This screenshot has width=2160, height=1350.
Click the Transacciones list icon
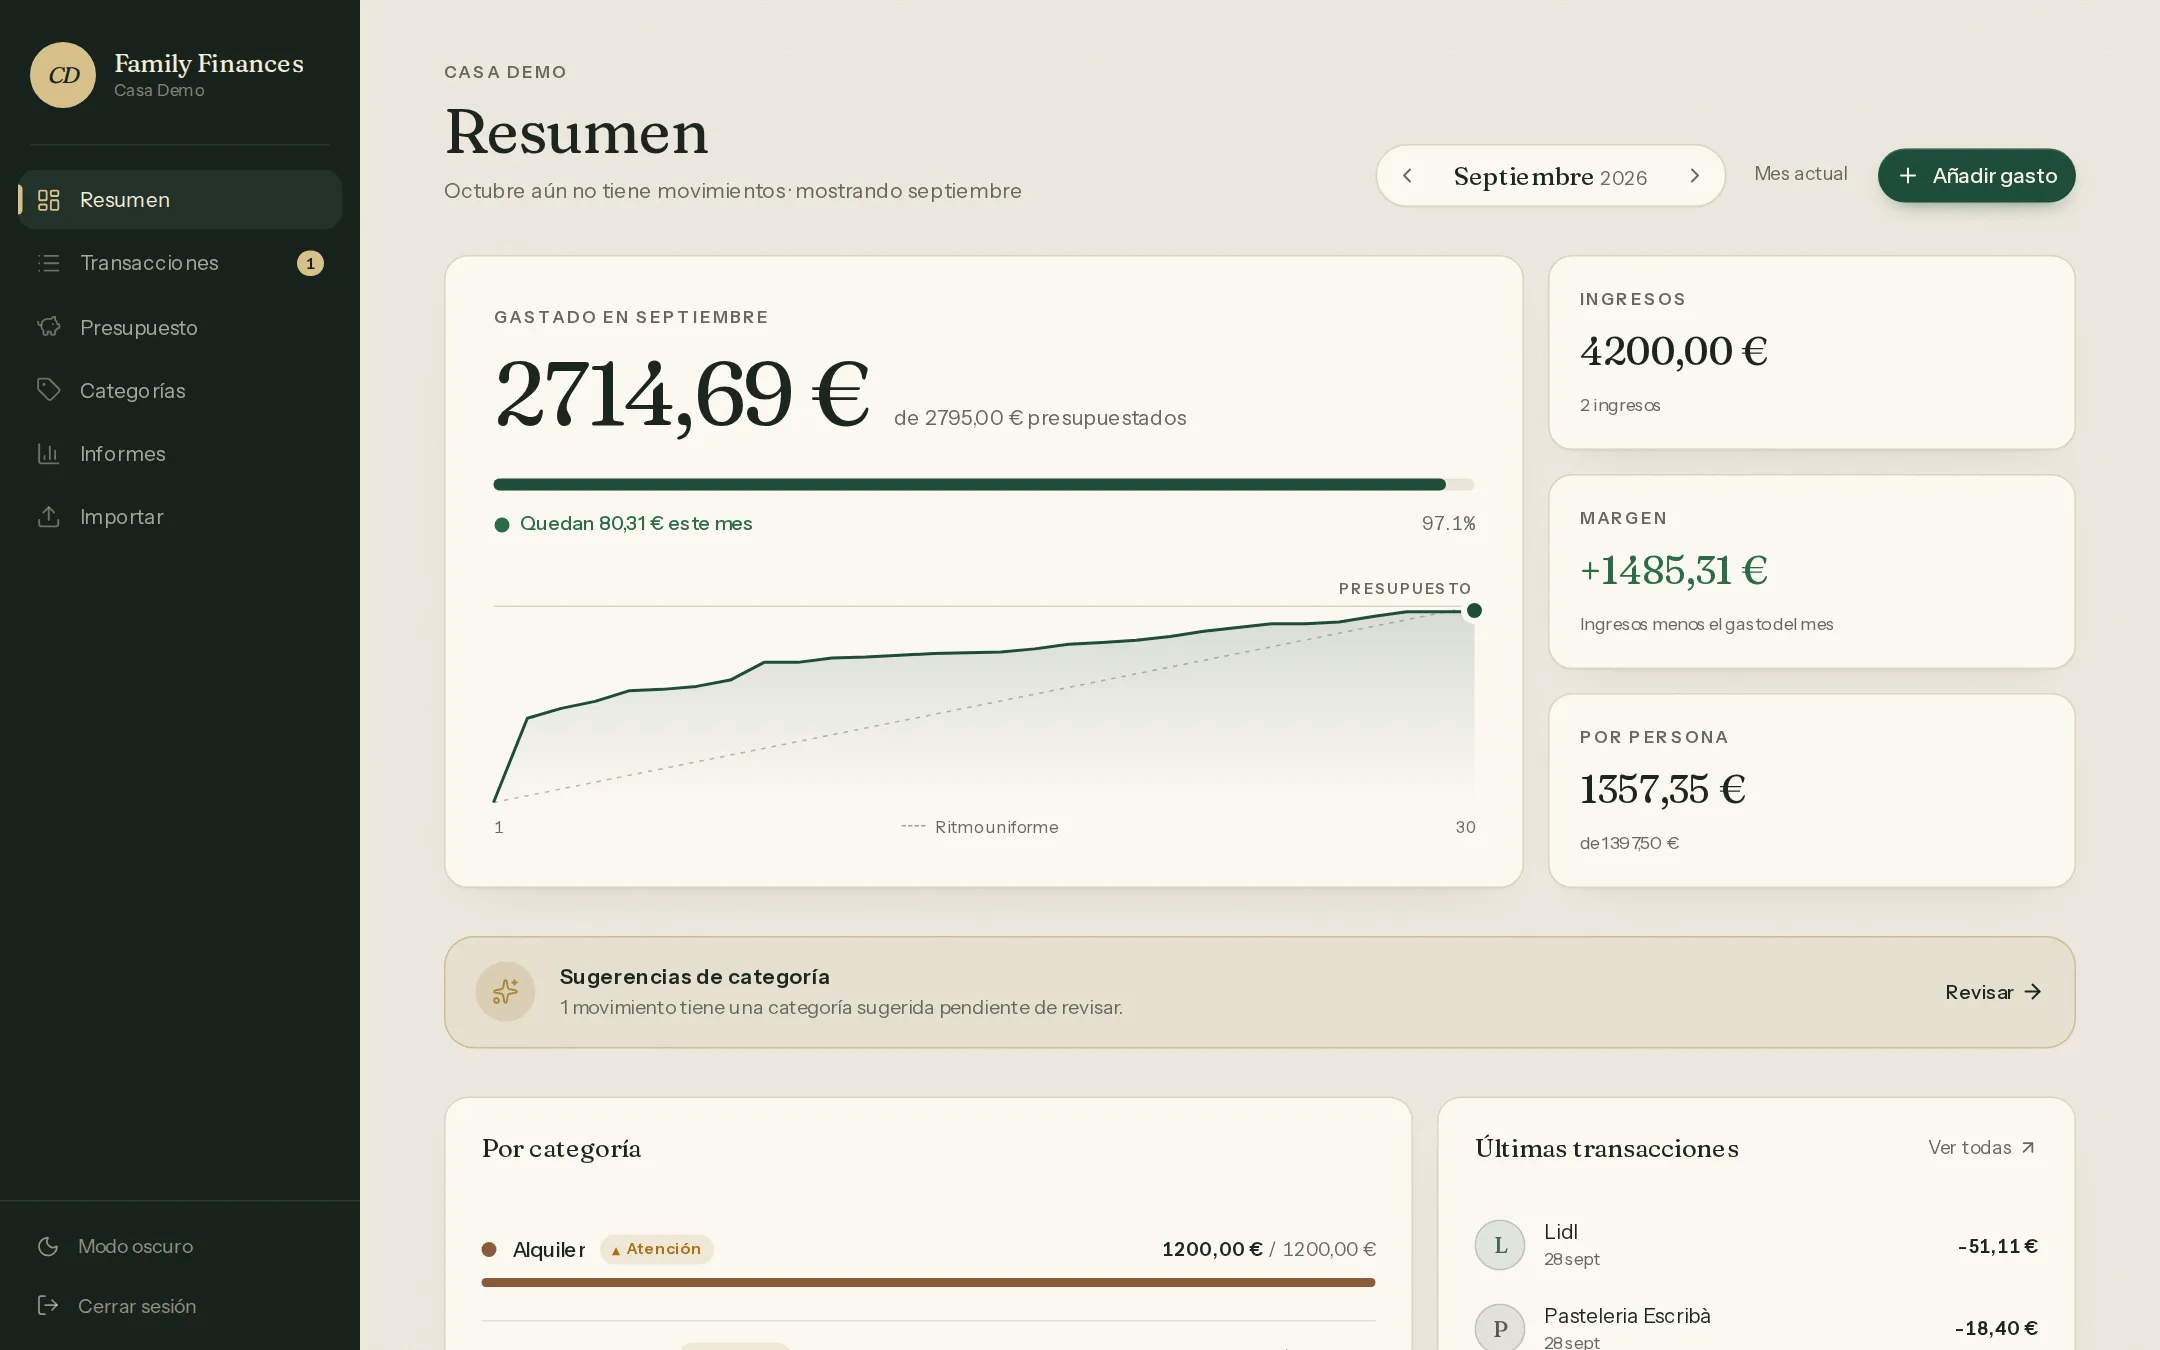tap(48, 263)
